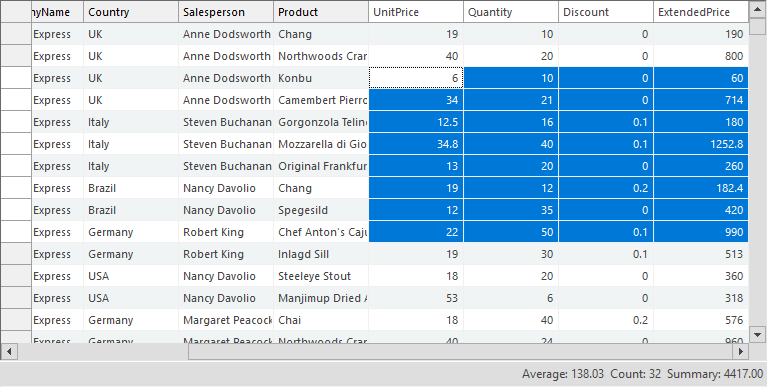Click the Average: 138.03 status text

point(563,374)
